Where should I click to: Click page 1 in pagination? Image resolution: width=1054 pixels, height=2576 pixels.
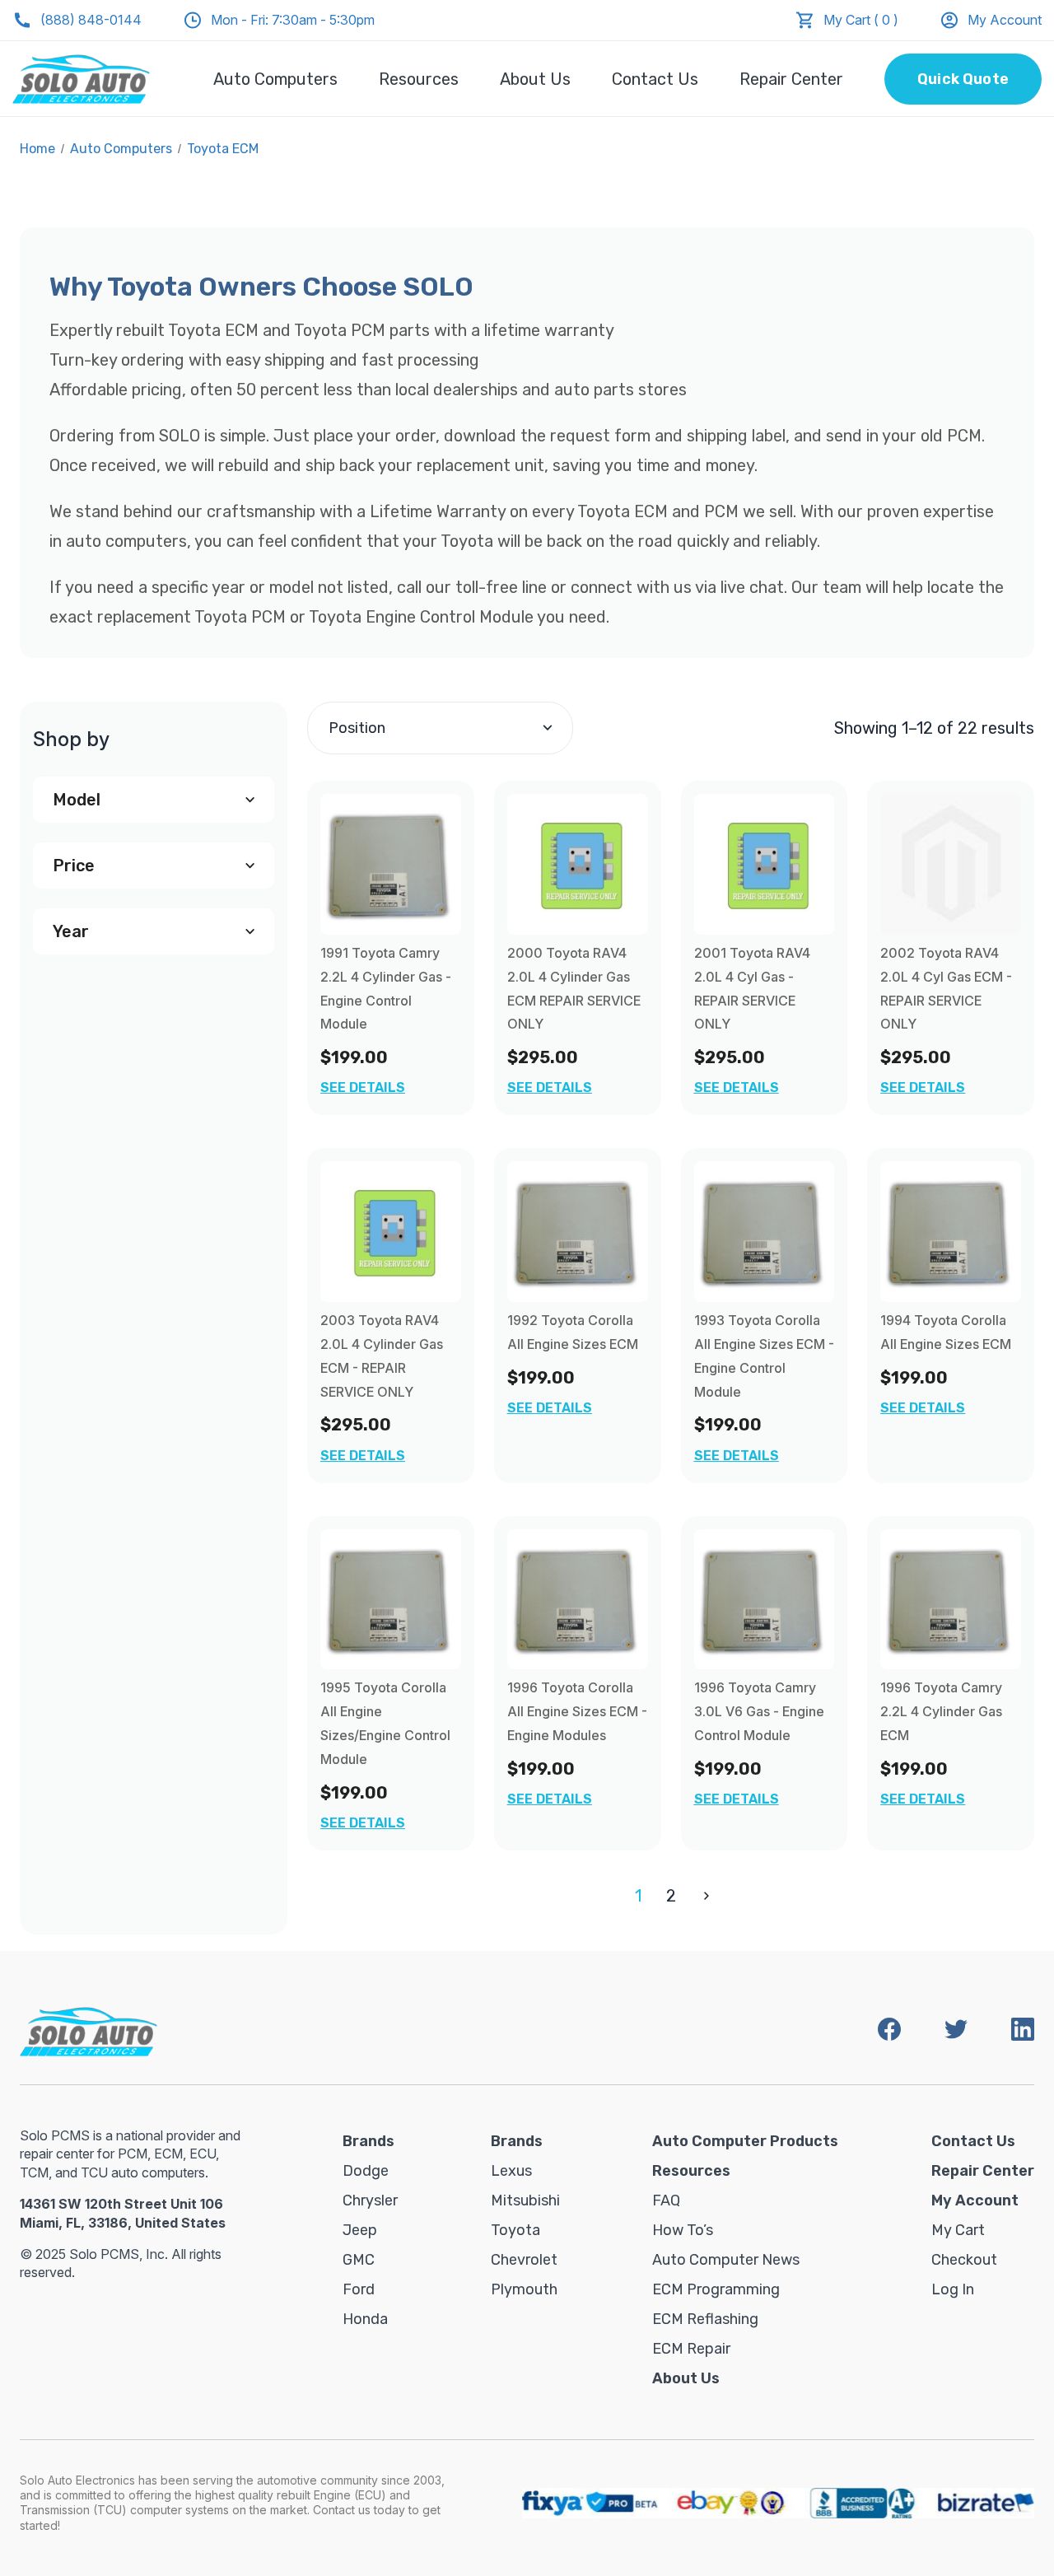638,1895
